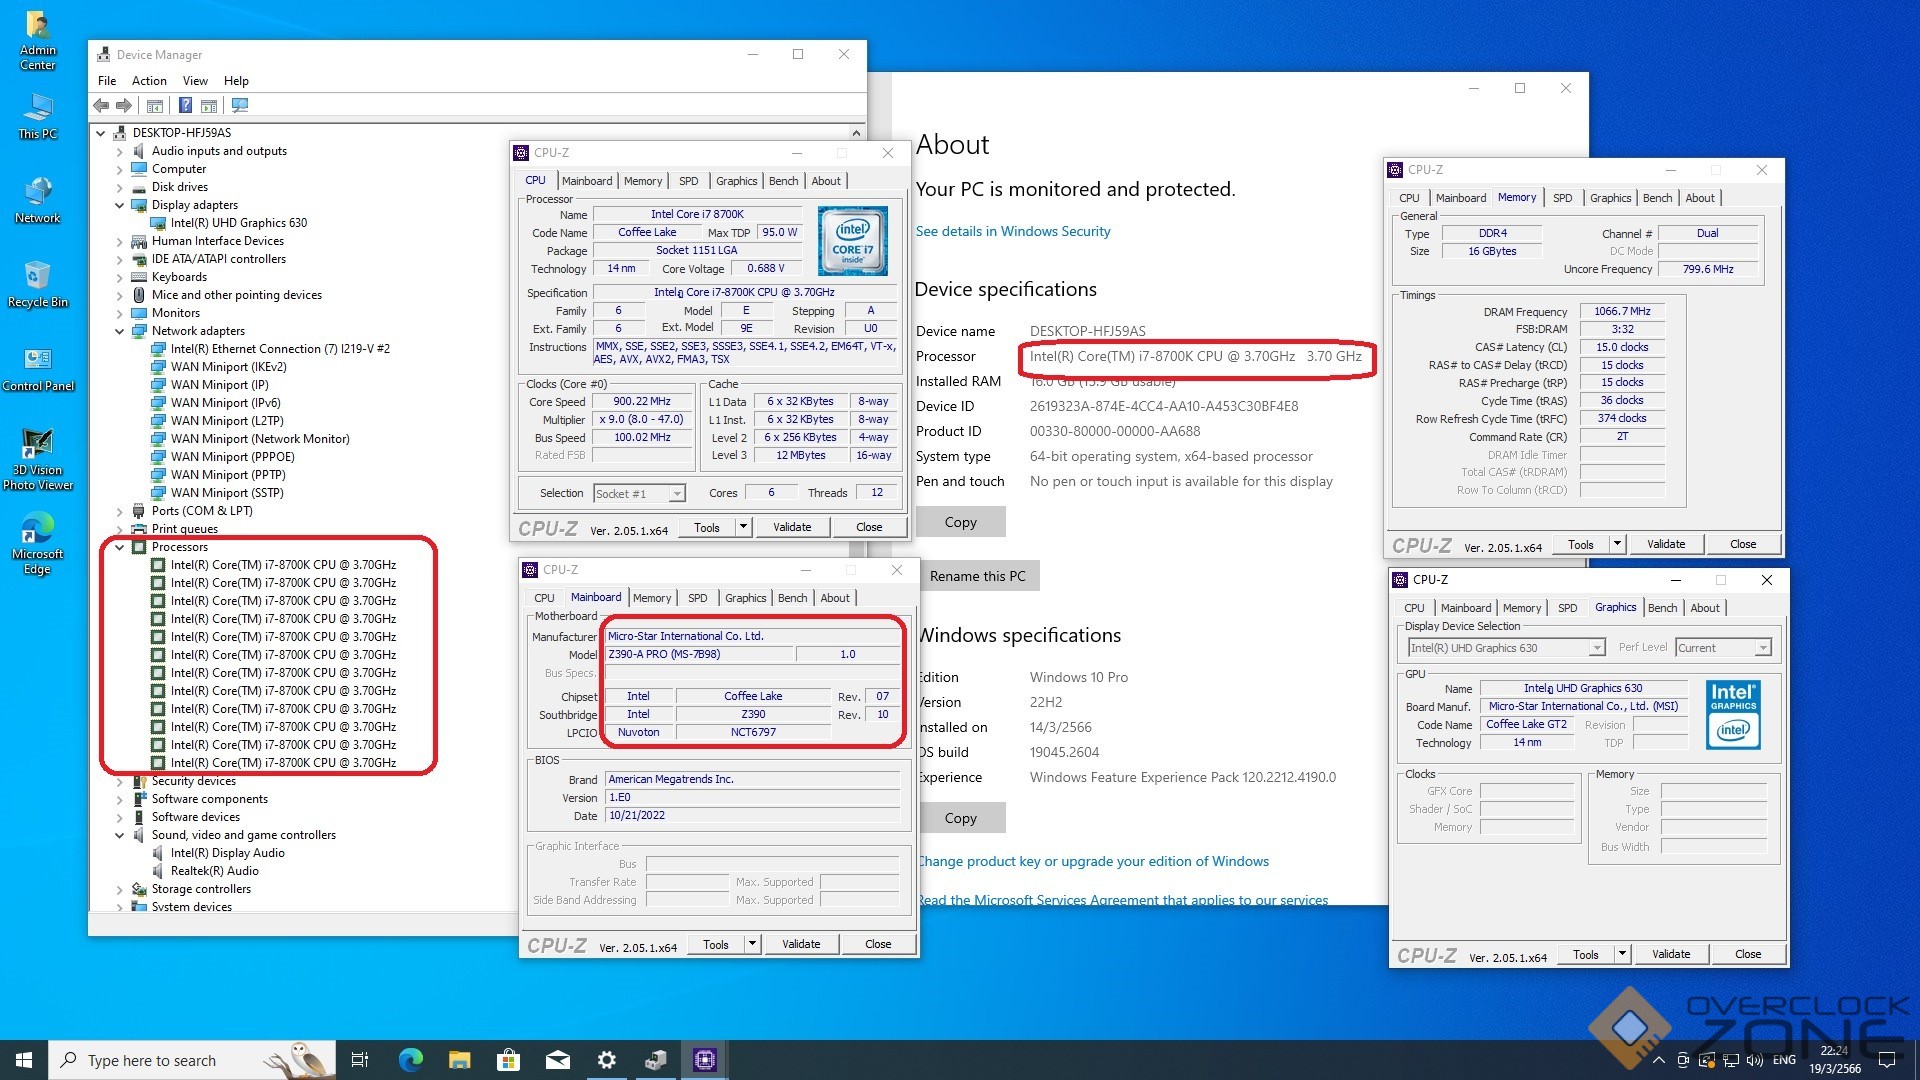Open Microsoft Store from the taskbar
The height and width of the screenshot is (1080, 1920).
(509, 1060)
